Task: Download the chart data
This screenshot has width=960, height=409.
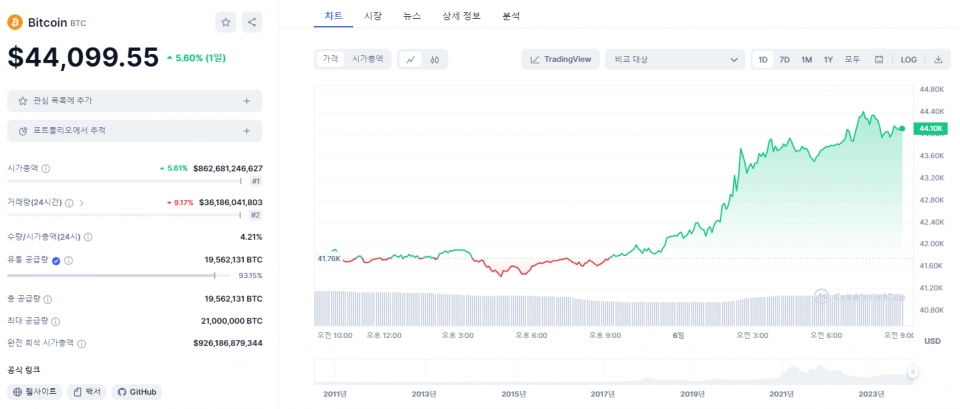Action: pyautogui.click(x=938, y=60)
